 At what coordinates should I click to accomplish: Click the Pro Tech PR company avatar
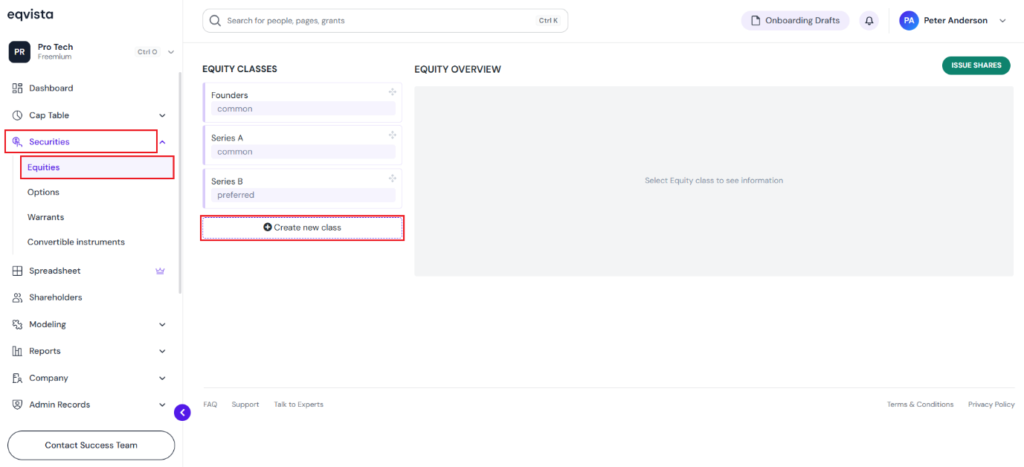coord(20,52)
